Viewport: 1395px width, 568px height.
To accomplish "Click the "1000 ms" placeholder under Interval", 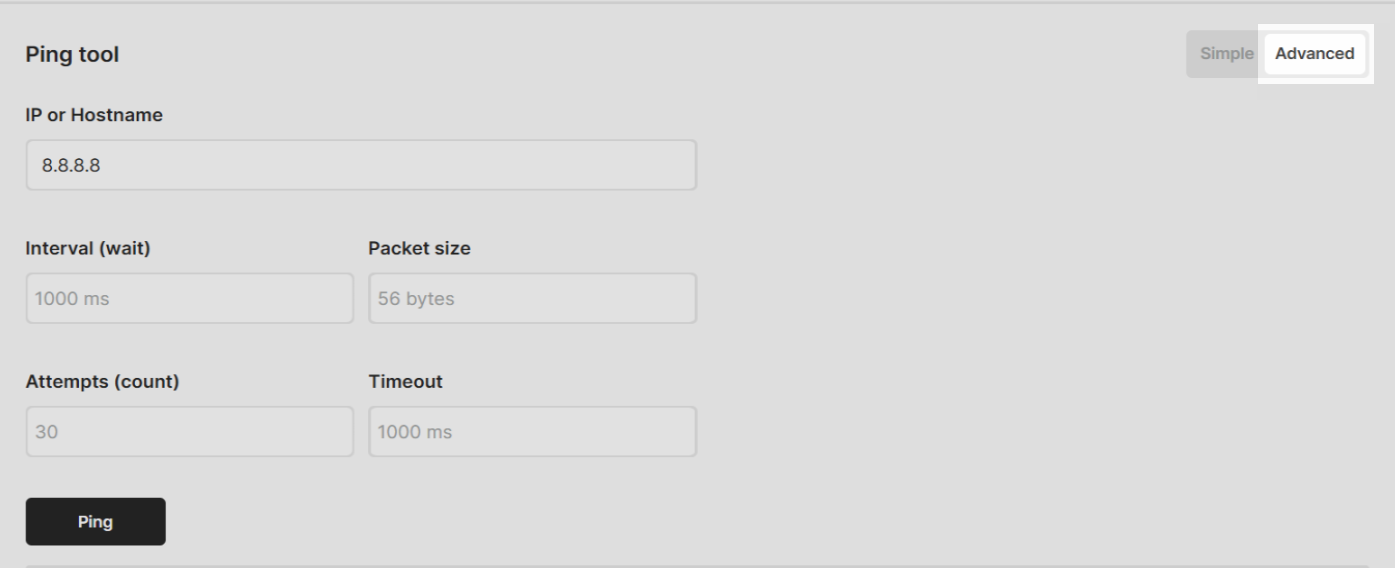I will 71,298.
